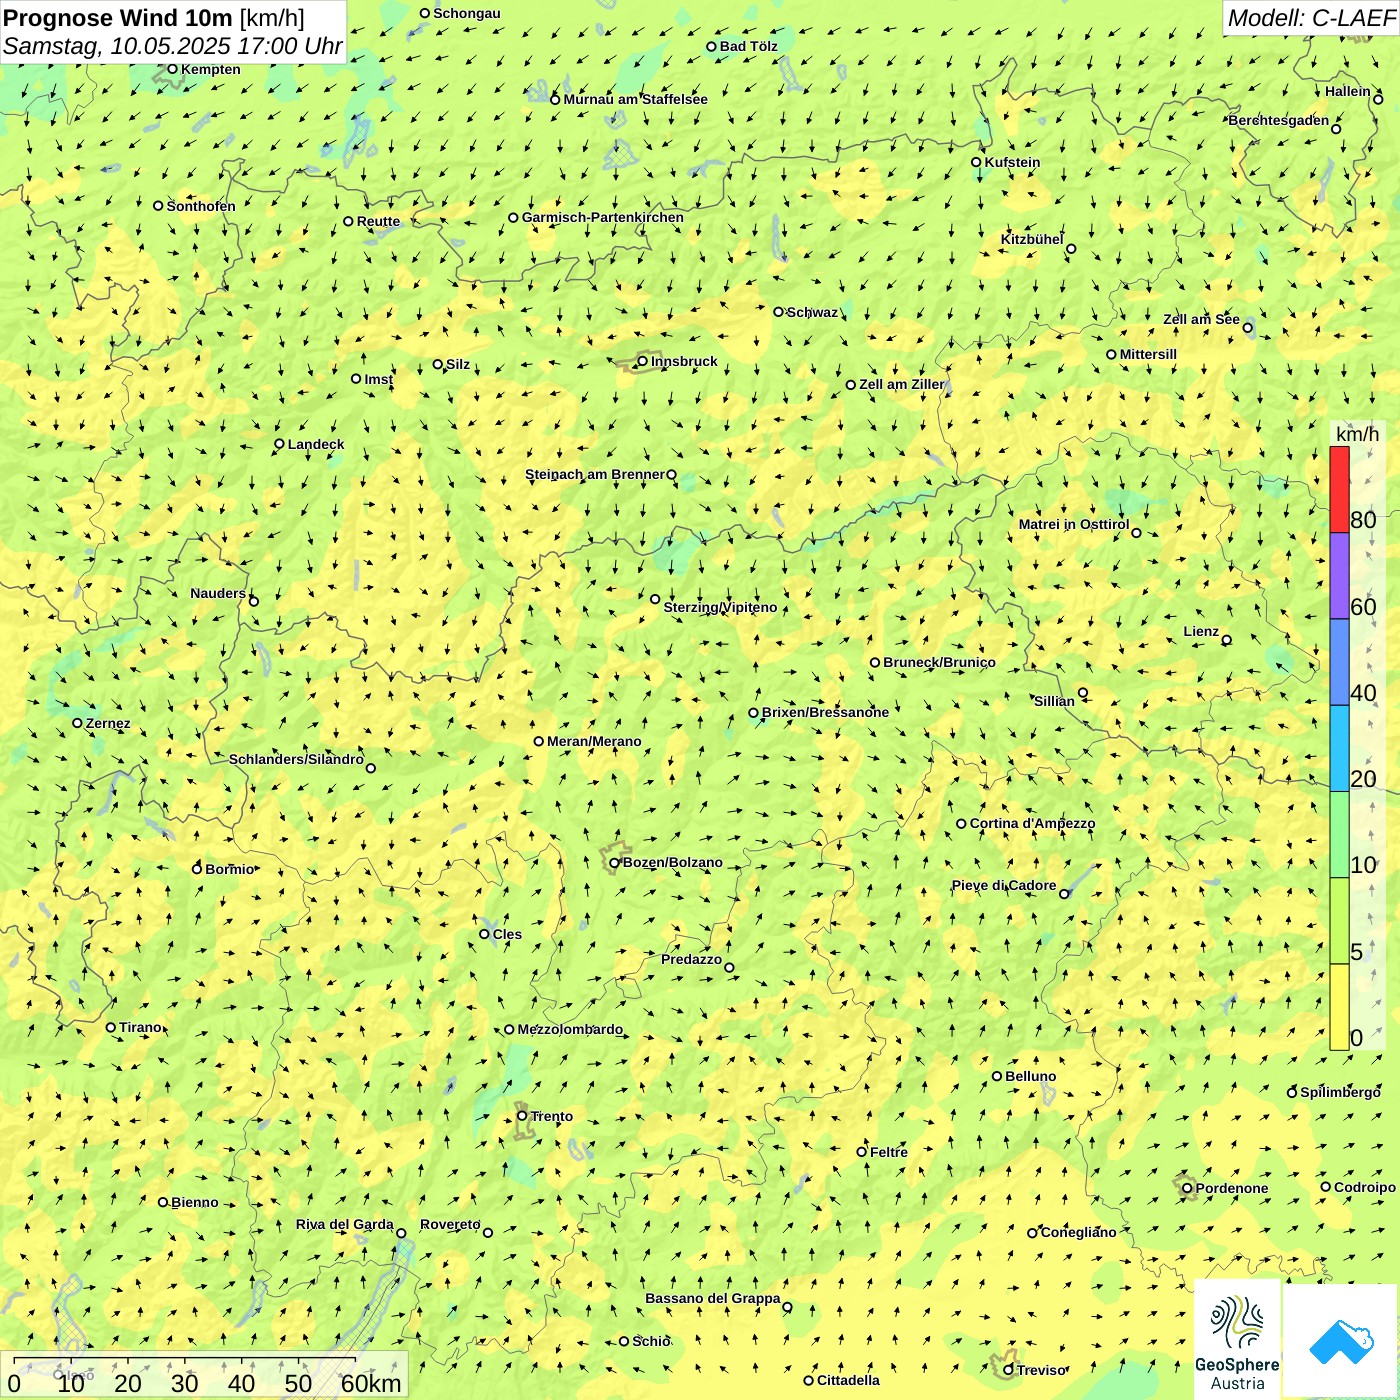Click the Bassano del Grappa label
1400x1400 pixels.
[713, 1298]
